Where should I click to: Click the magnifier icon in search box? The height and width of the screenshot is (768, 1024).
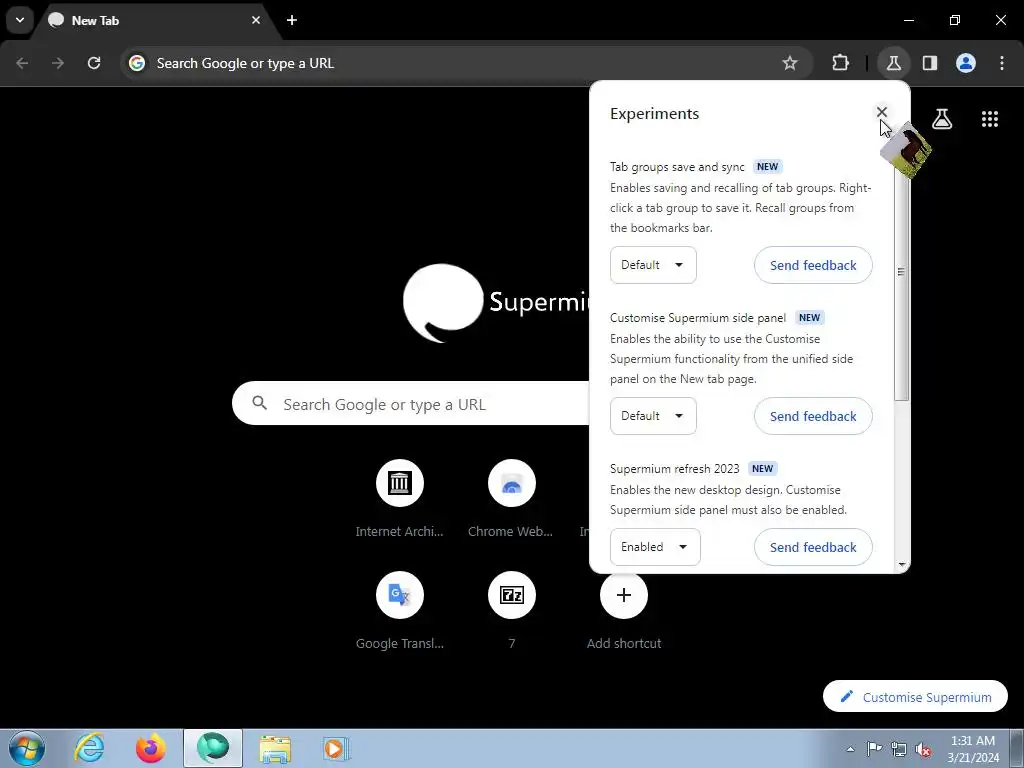(259, 404)
